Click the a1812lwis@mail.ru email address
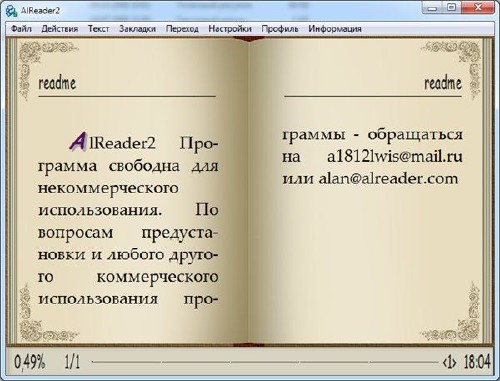The width and height of the screenshot is (500, 381). (395, 157)
